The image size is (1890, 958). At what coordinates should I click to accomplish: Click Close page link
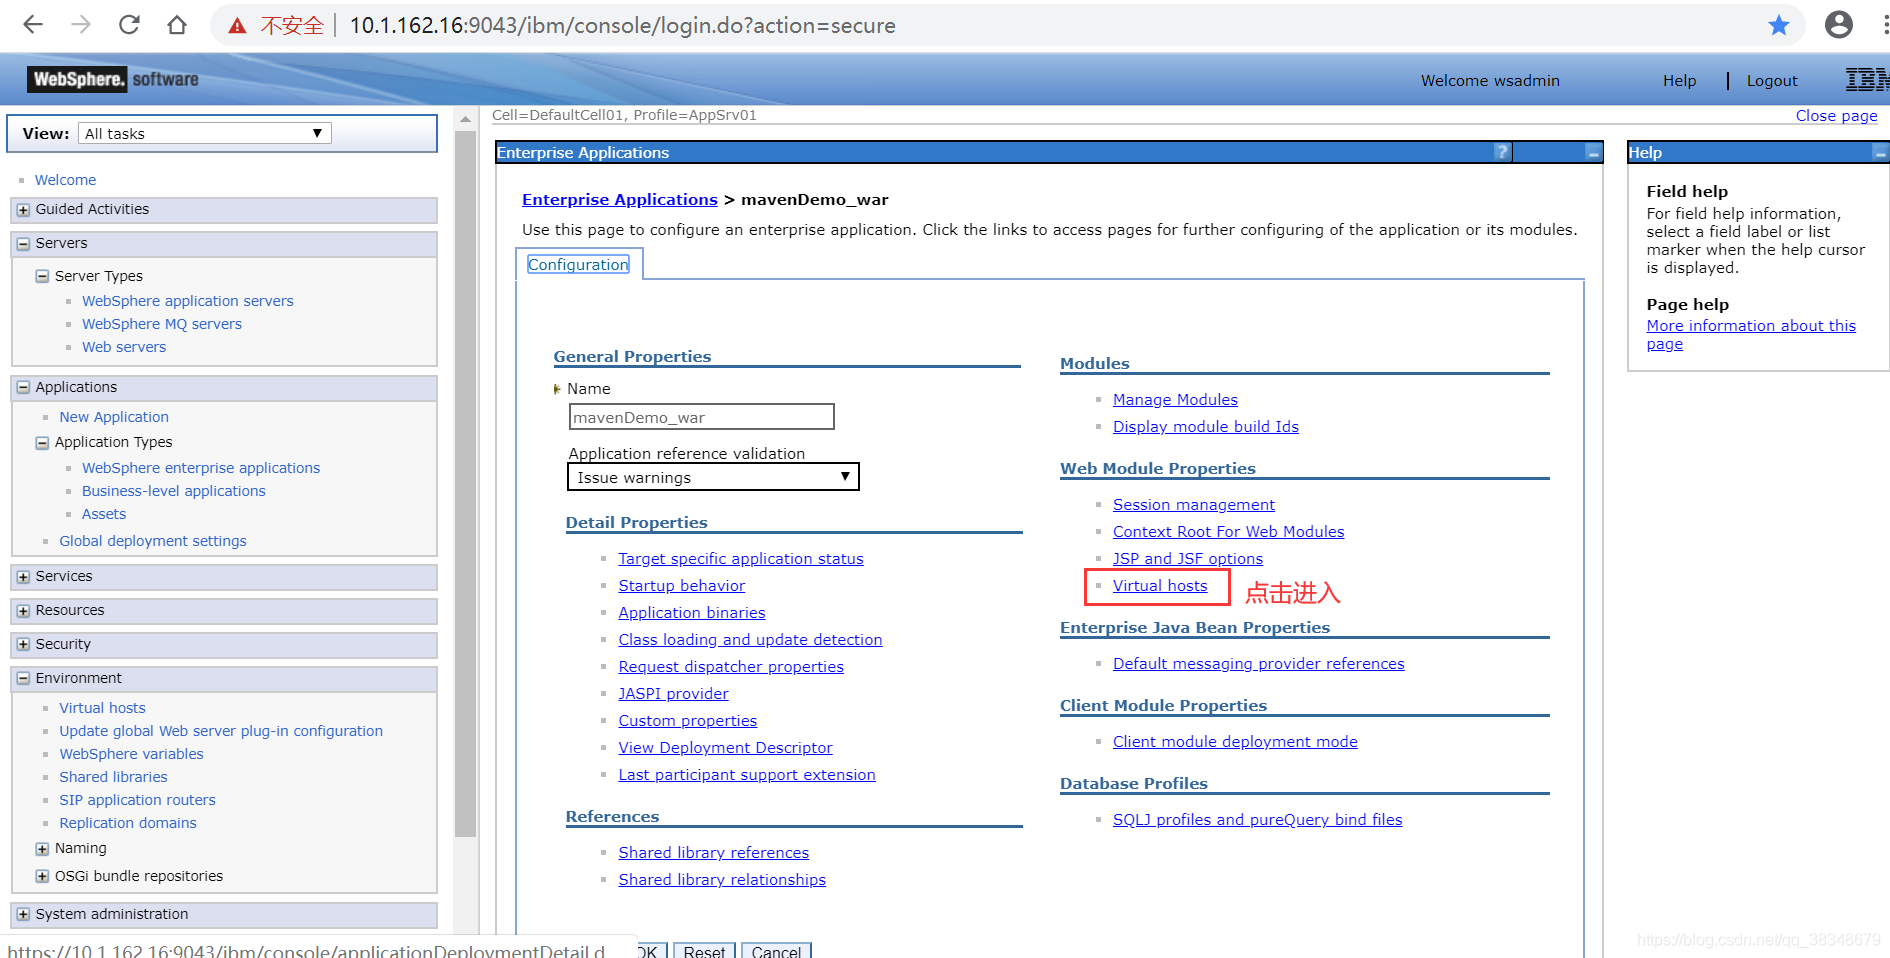tap(1836, 116)
